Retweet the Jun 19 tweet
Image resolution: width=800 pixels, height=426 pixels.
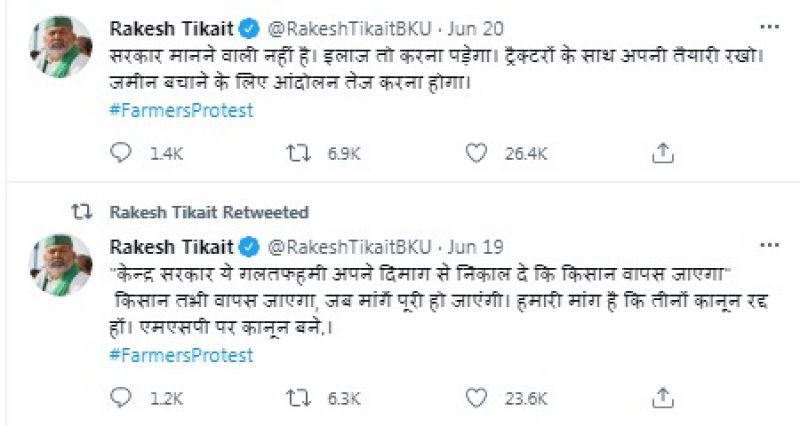298,397
